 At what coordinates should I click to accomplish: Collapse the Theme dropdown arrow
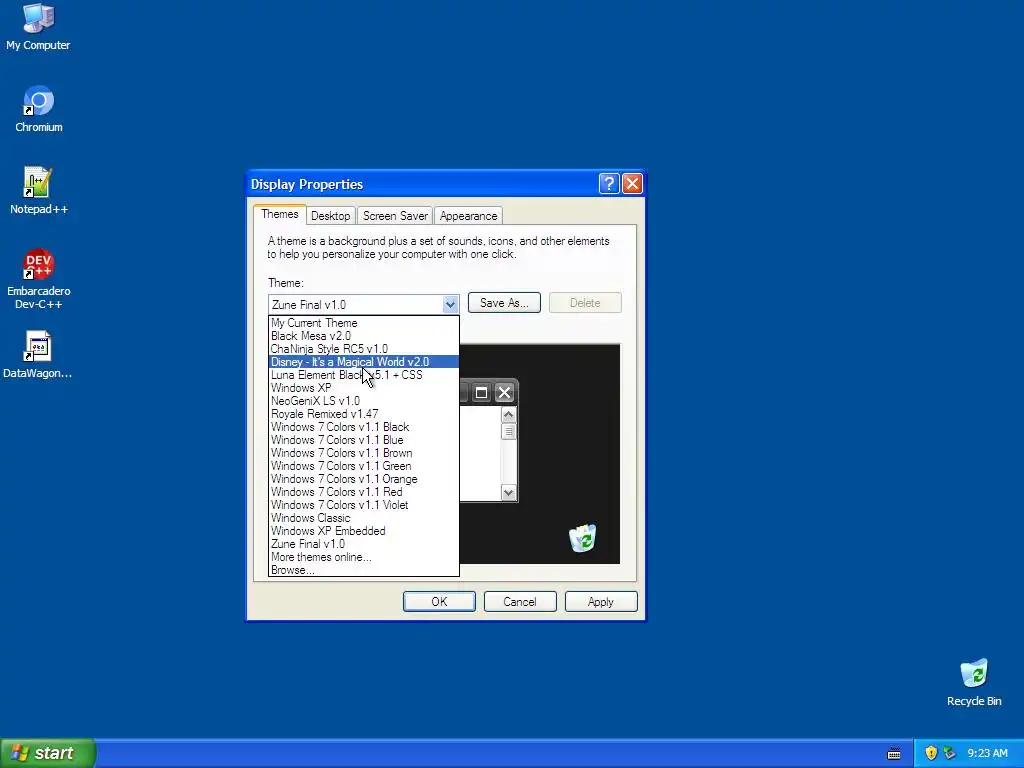click(450, 304)
